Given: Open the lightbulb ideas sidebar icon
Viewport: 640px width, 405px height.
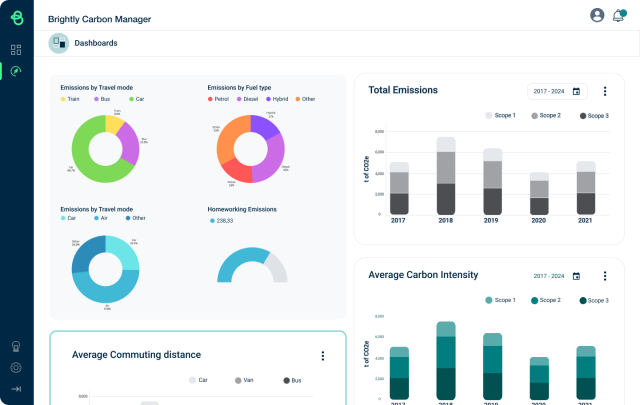Looking at the screenshot, I should (x=16, y=347).
